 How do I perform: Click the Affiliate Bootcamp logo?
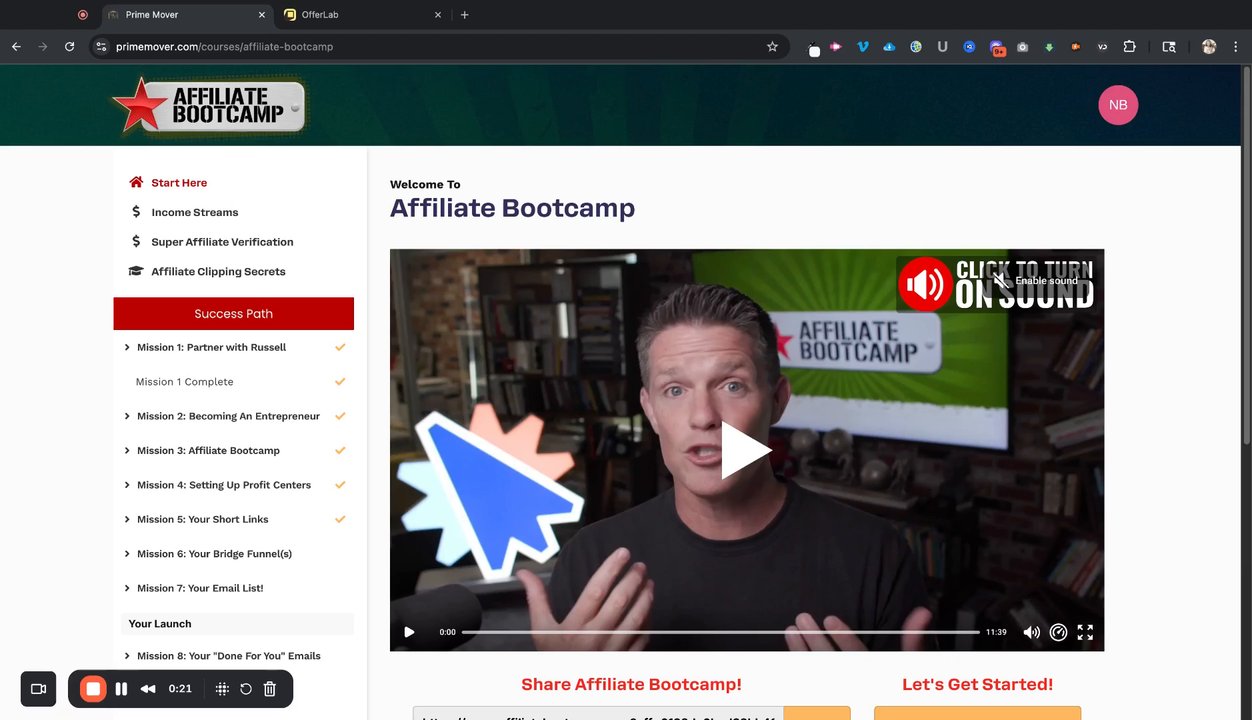209,105
